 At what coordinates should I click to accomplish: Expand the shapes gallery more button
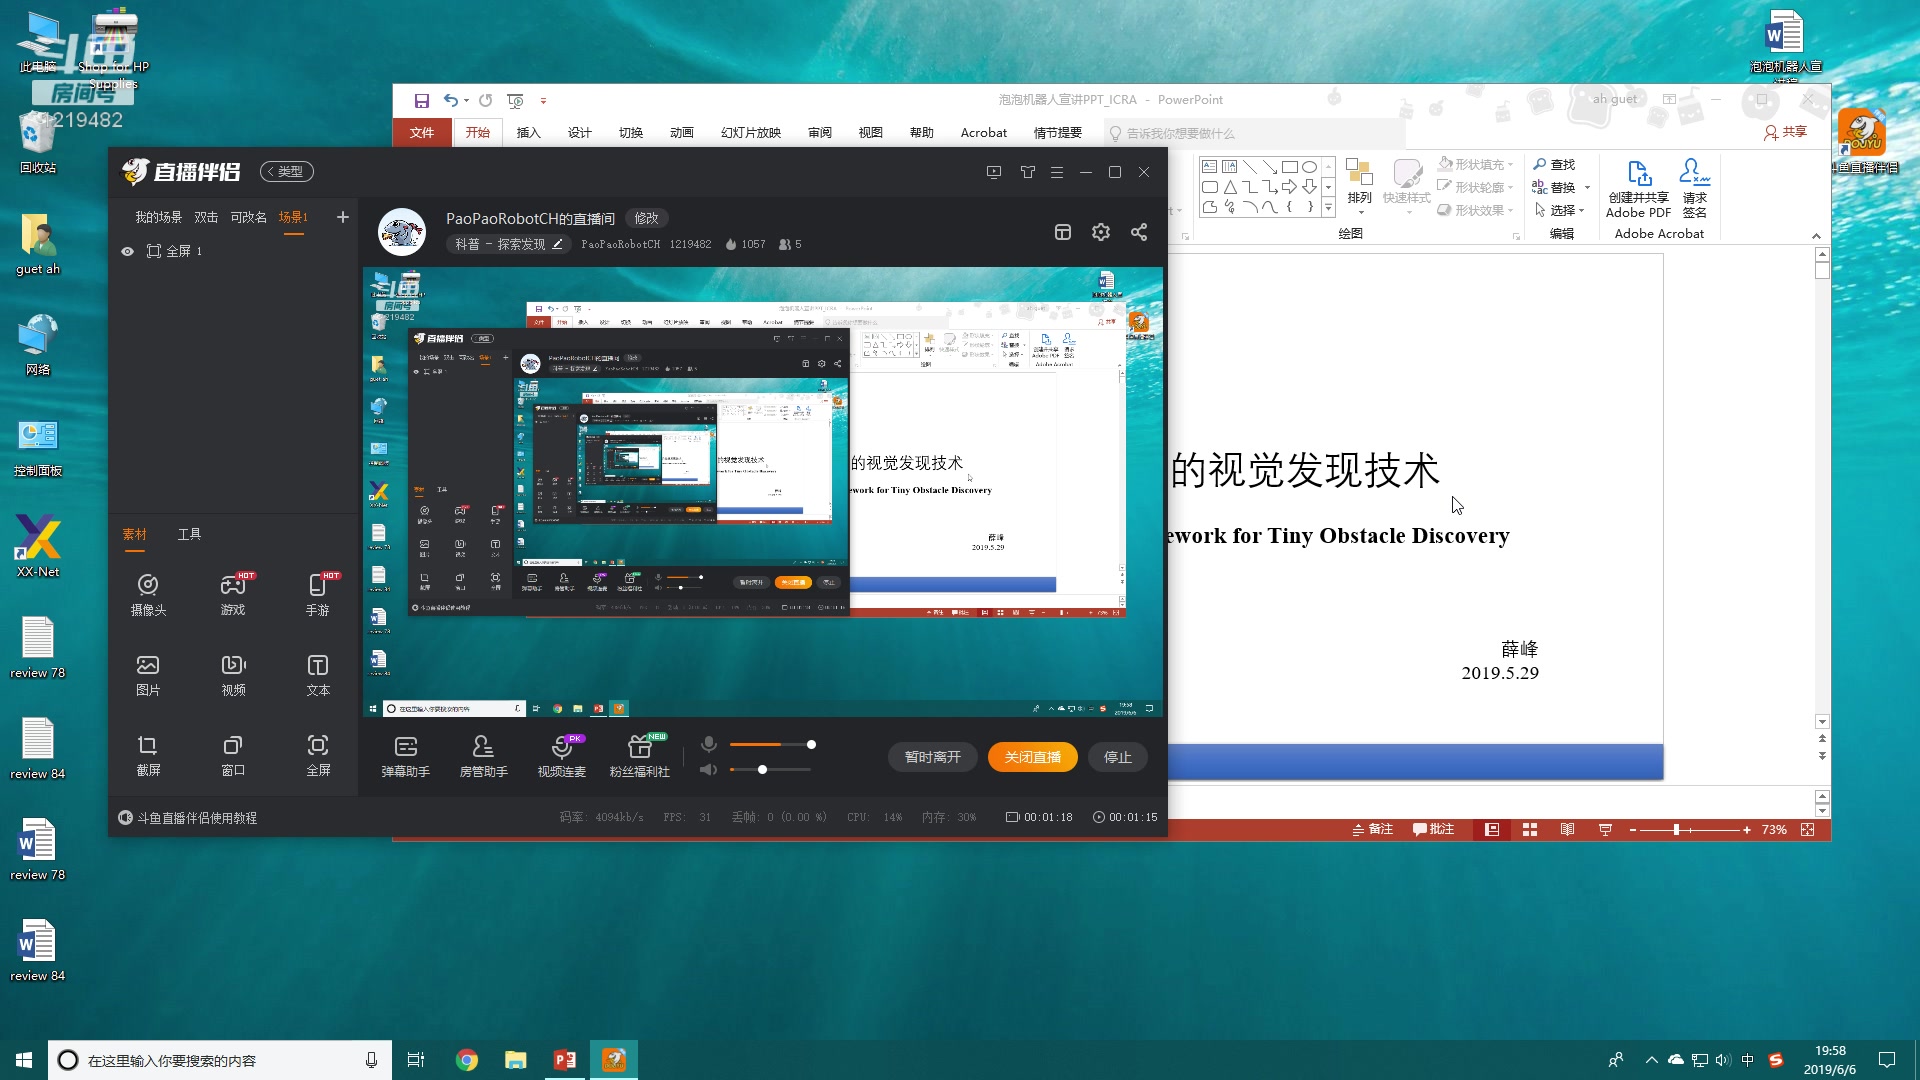(x=1328, y=208)
